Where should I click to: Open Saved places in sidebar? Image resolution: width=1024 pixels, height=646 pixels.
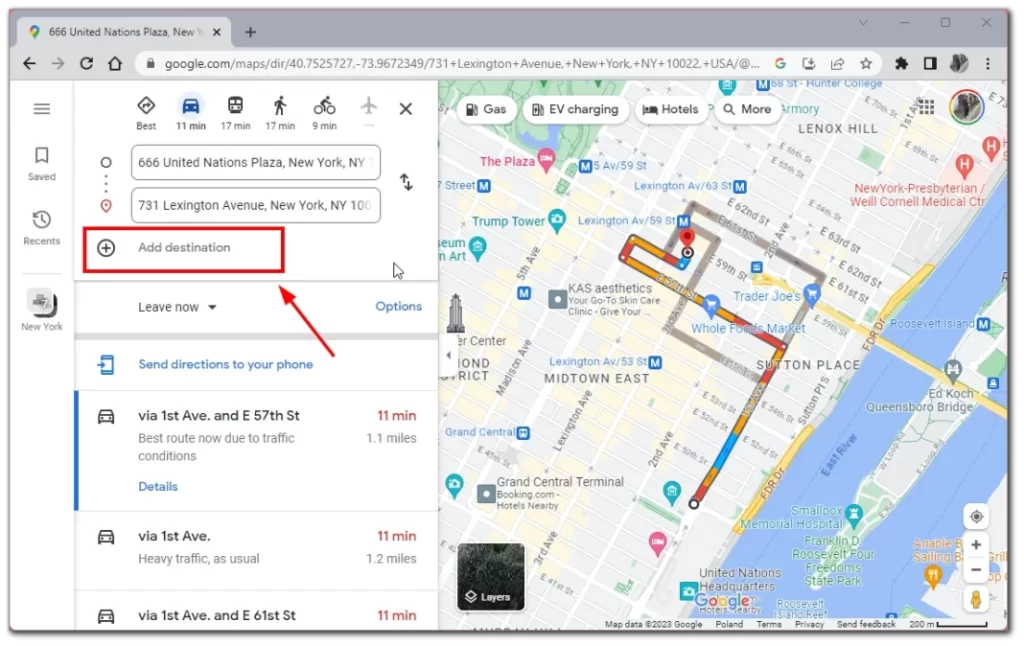42,163
